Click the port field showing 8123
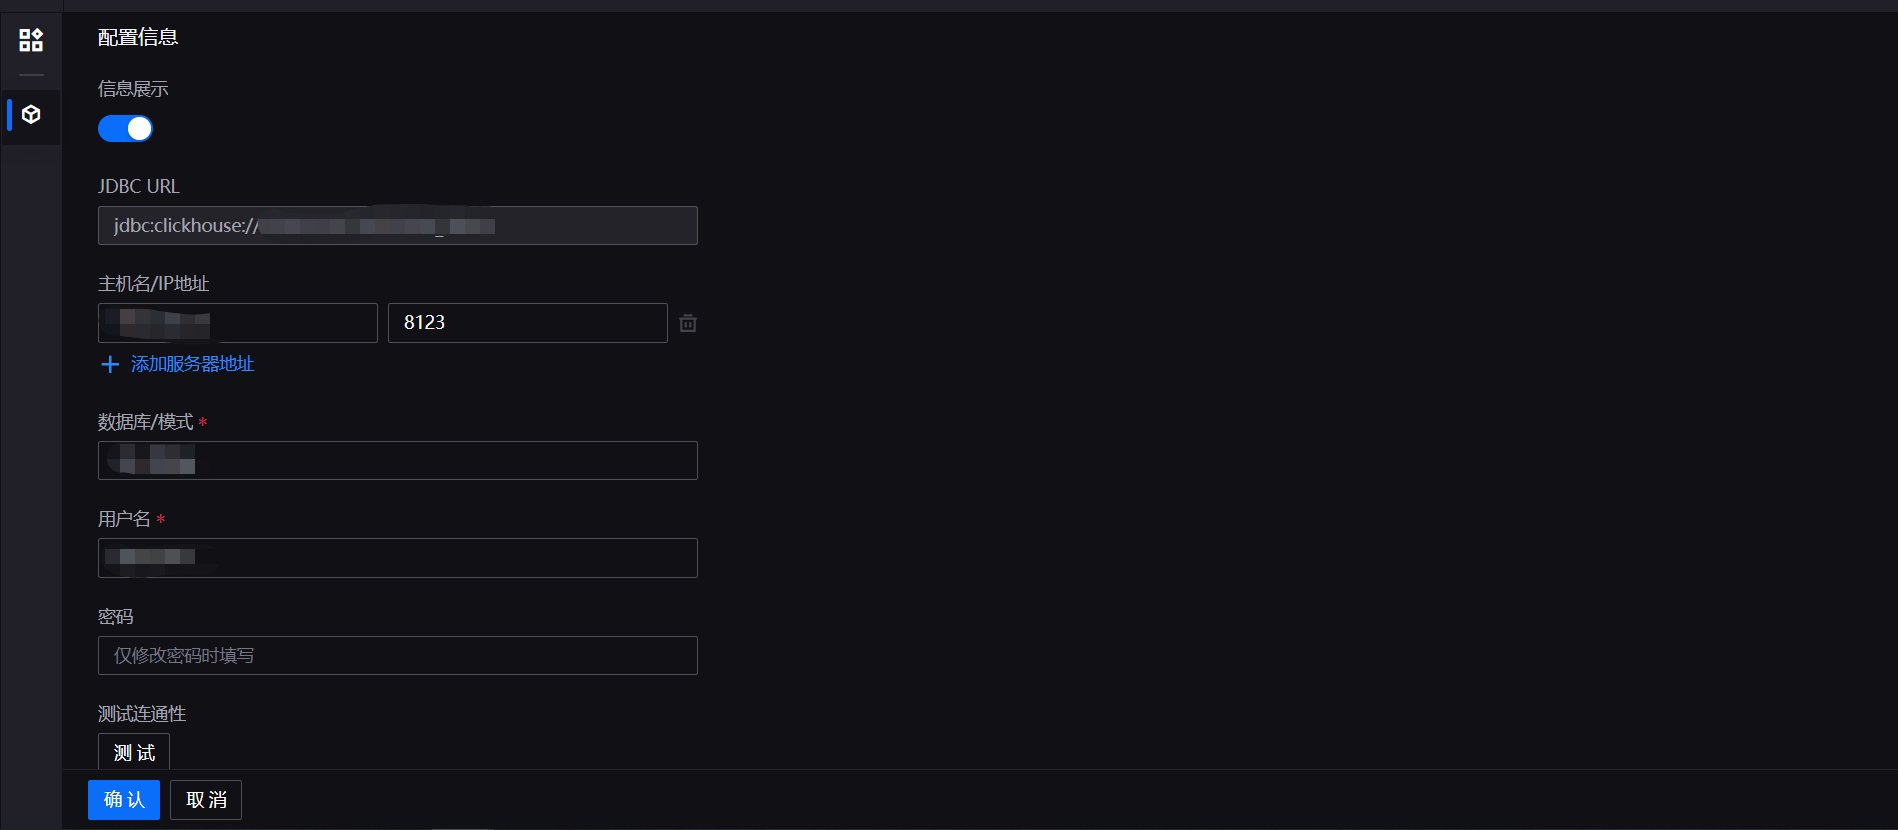This screenshot has height=830, width=1898. (x=527, y=323)
